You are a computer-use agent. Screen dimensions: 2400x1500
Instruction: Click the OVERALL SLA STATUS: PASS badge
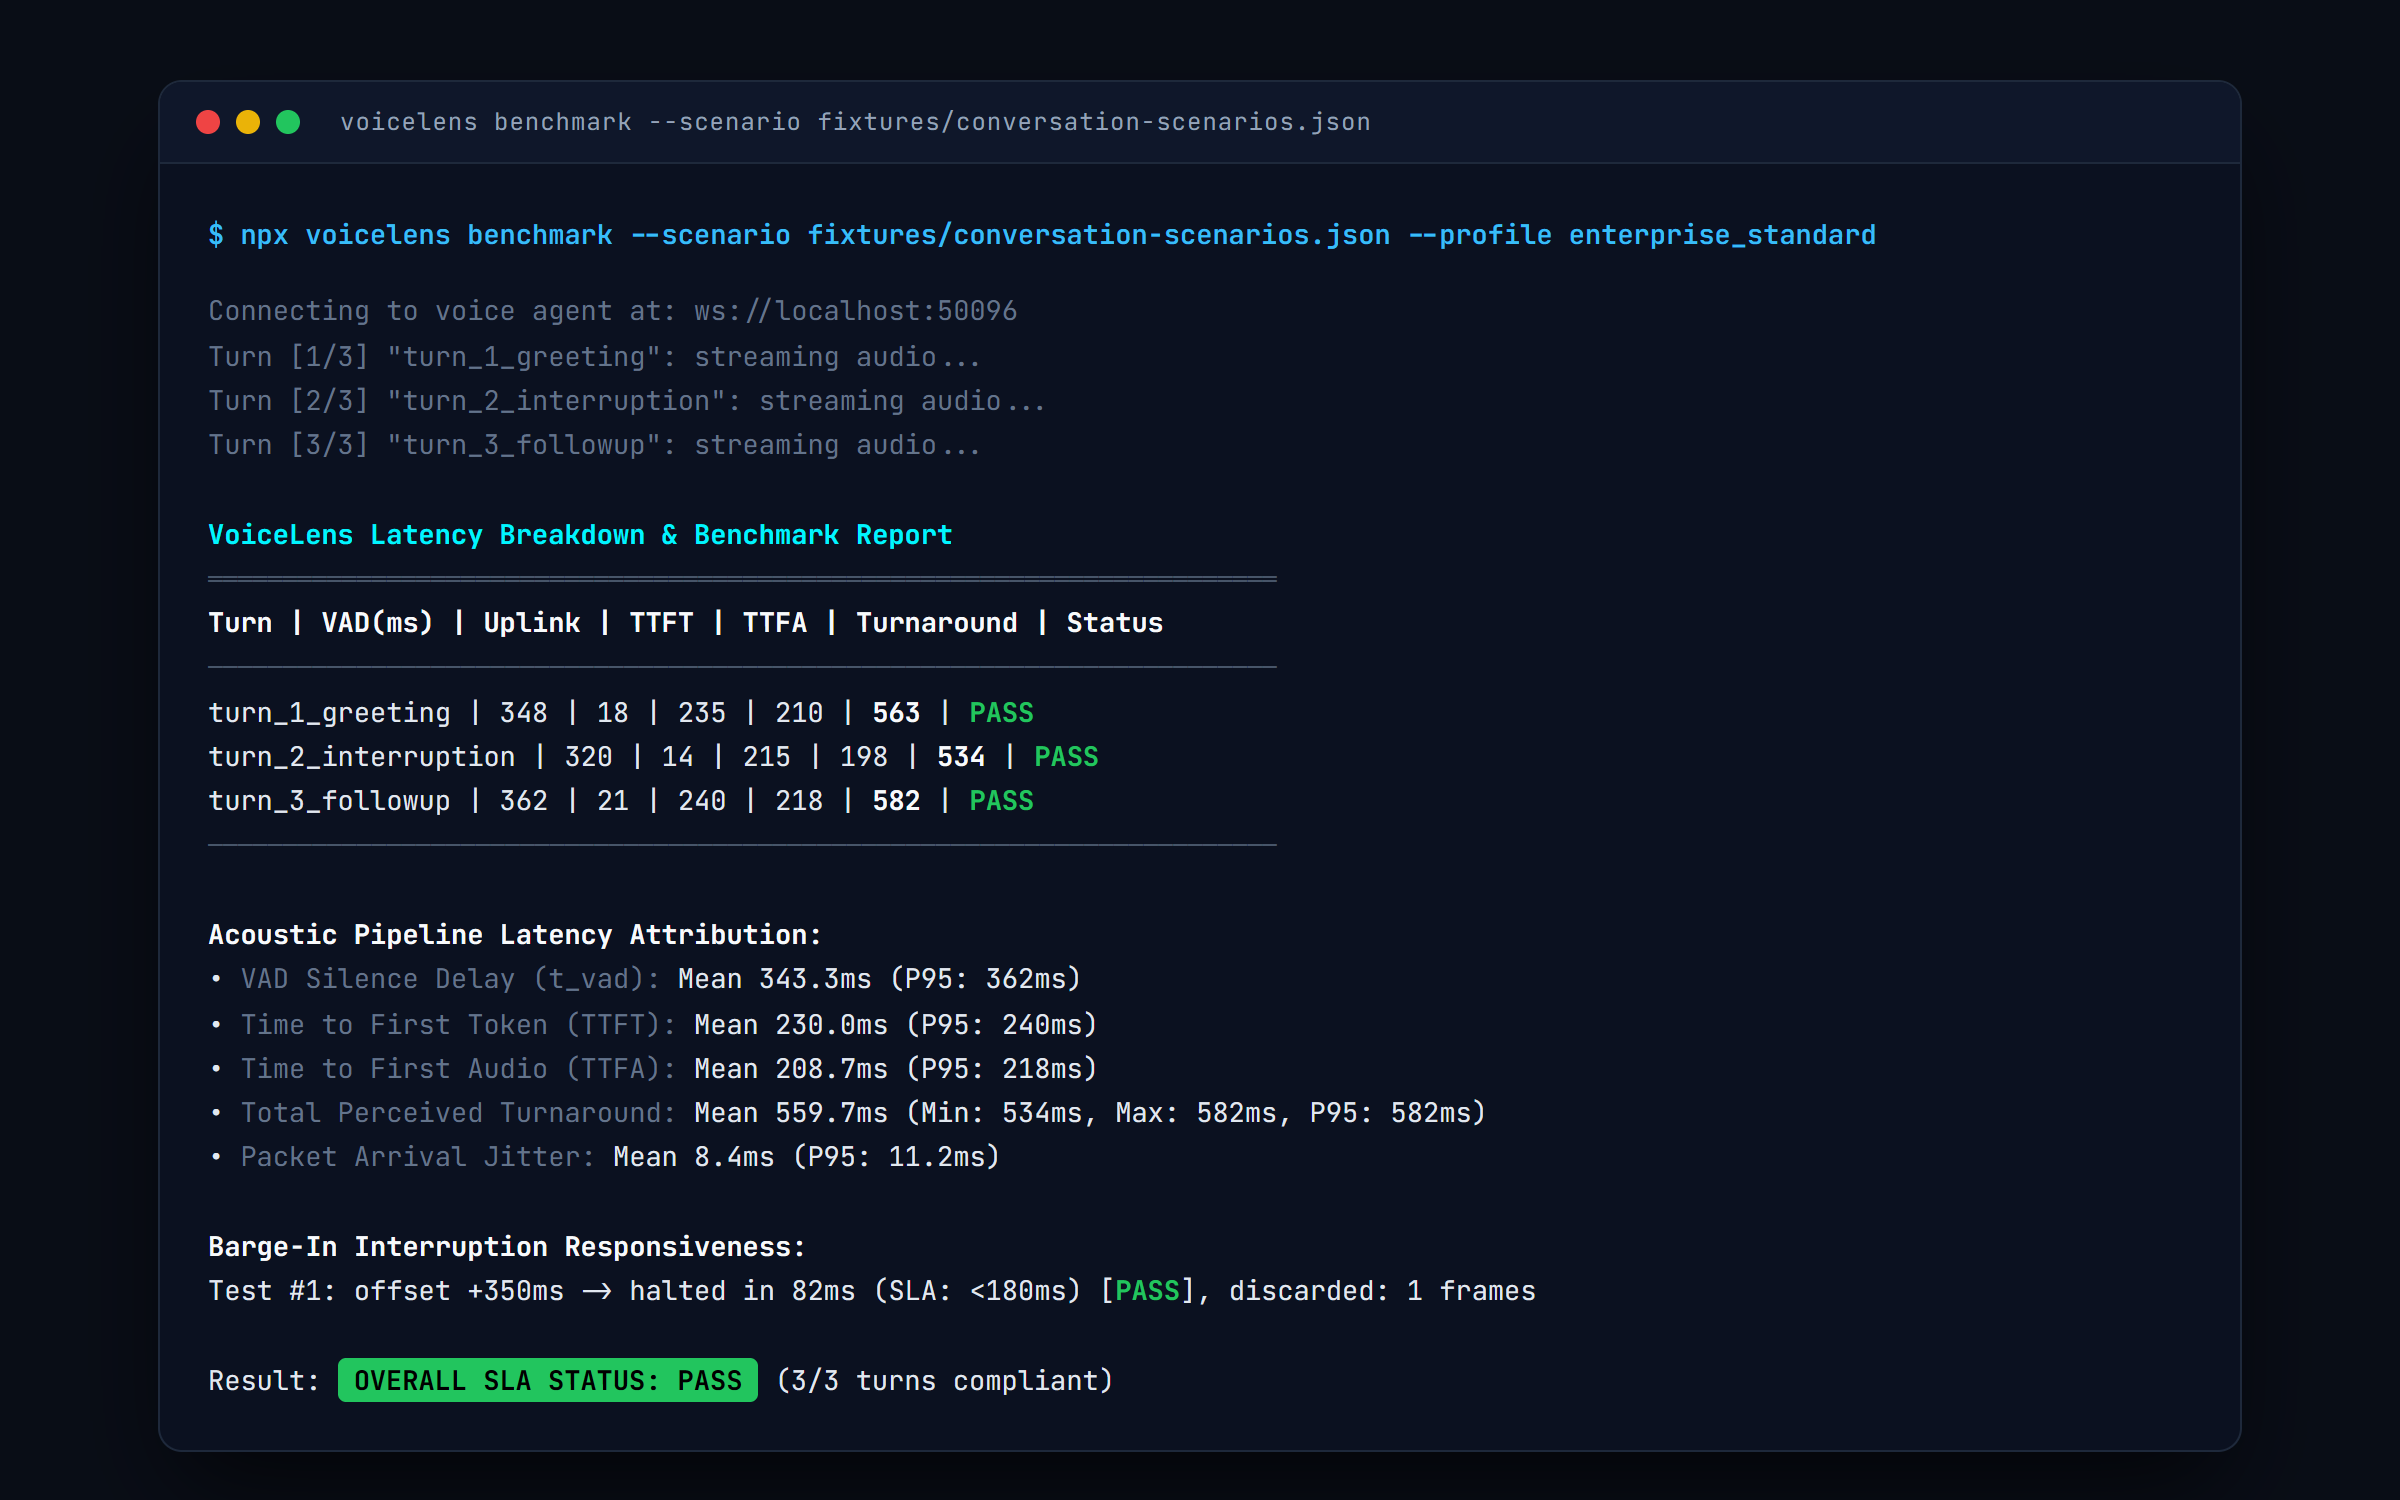click(548, 1381)
